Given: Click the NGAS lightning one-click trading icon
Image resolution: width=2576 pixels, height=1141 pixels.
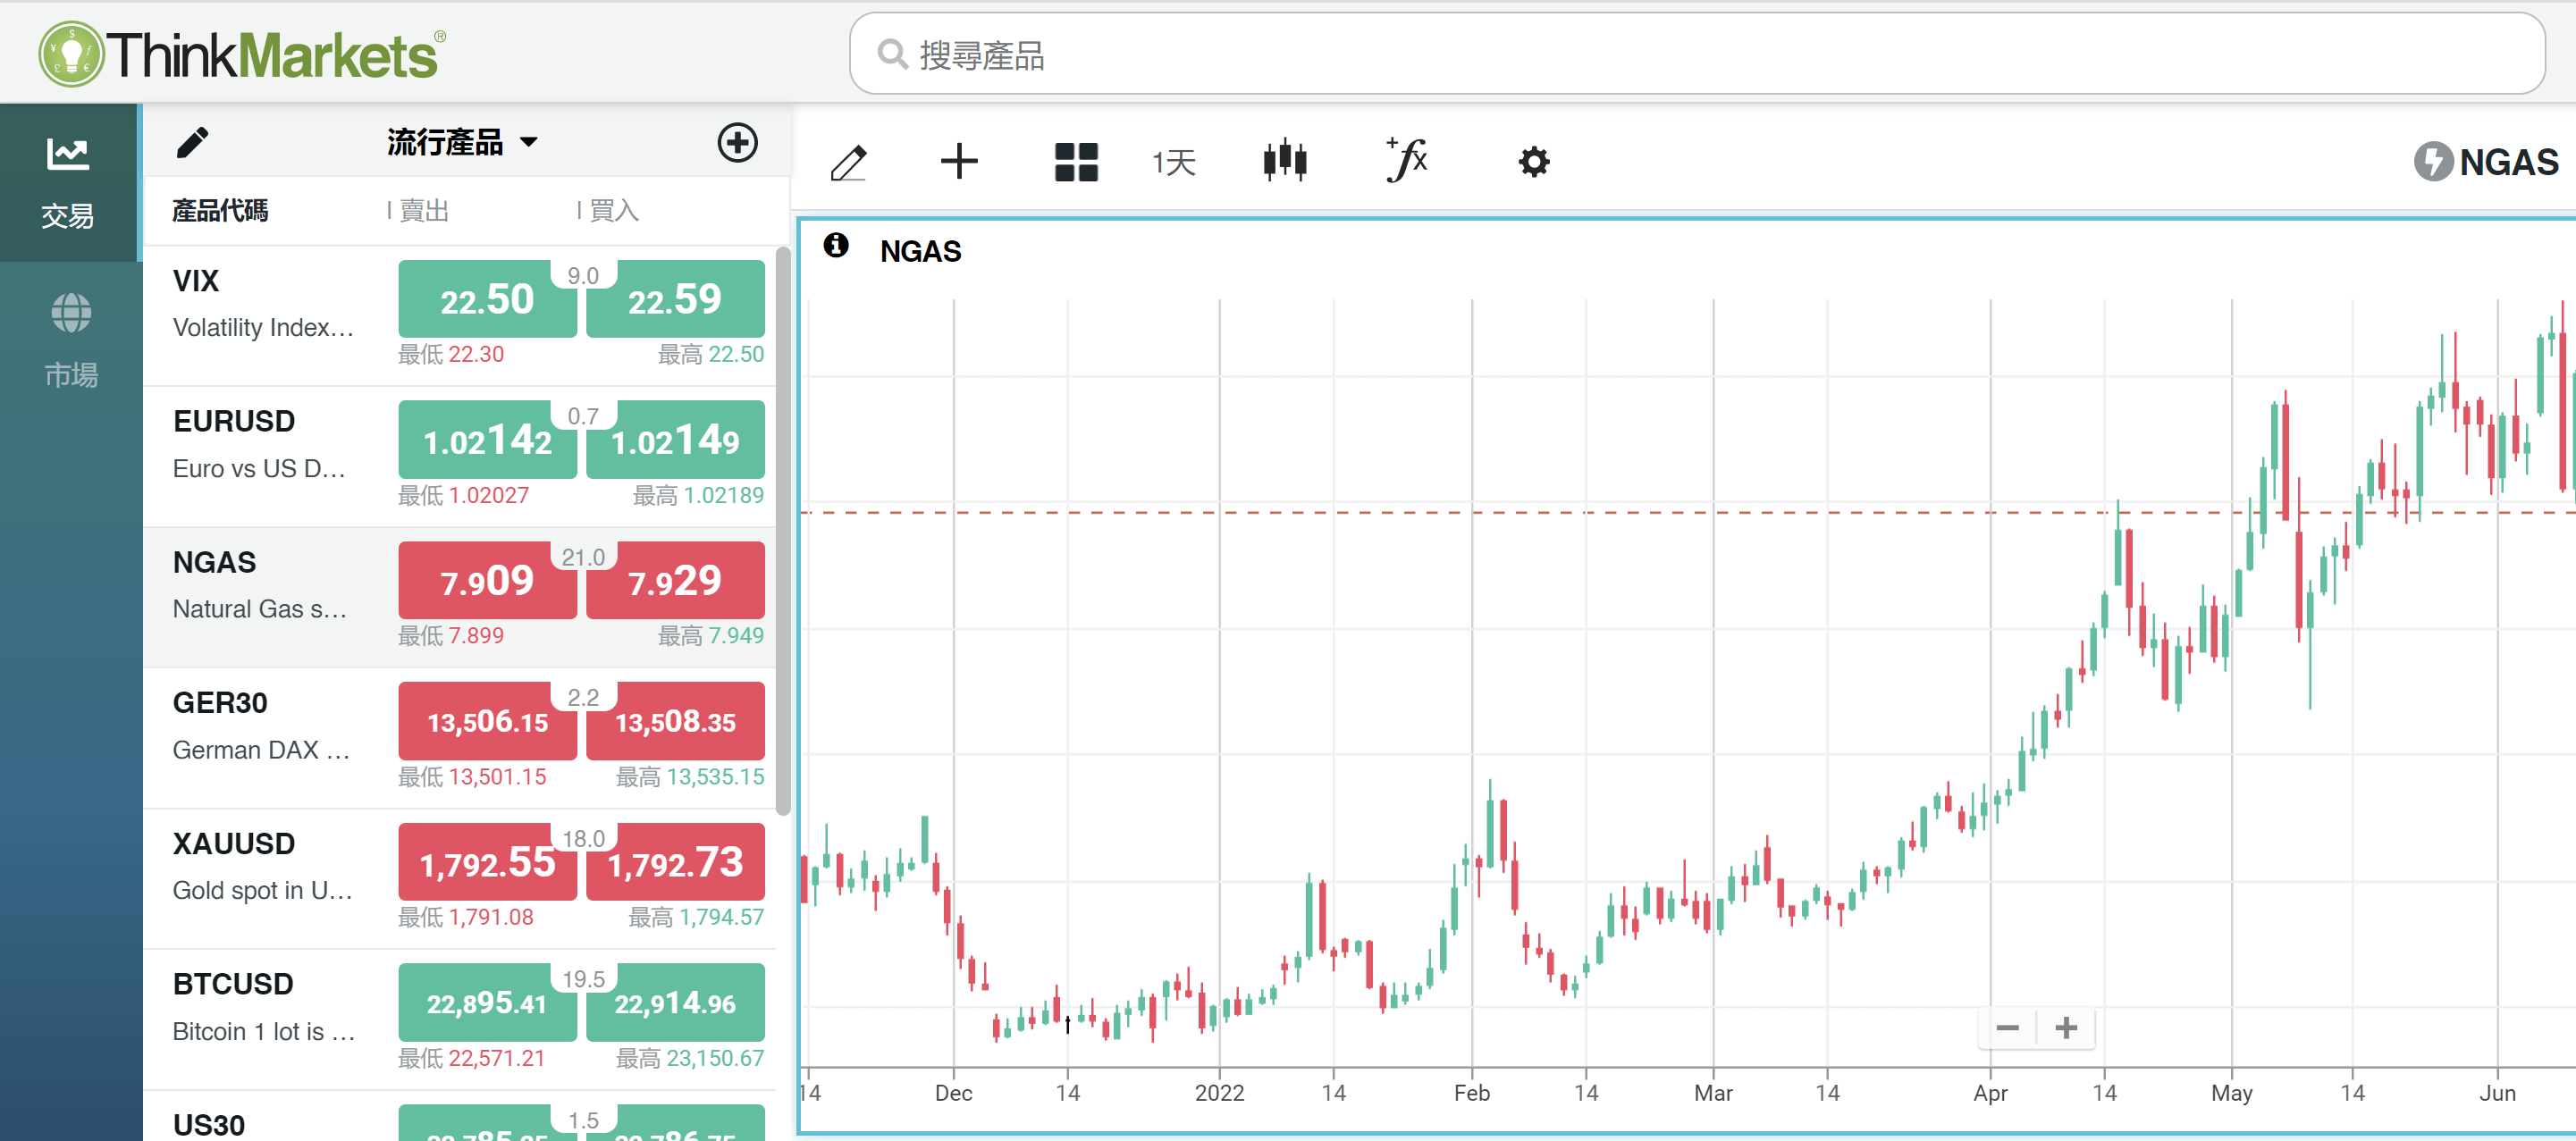Looking at the screenshot, I should [2433, 161].
